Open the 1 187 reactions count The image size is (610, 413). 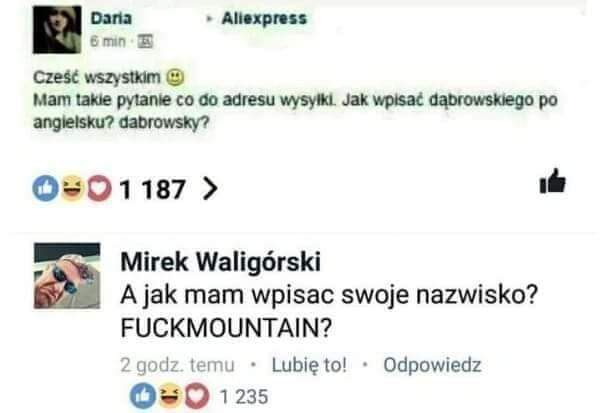point(152,189)
